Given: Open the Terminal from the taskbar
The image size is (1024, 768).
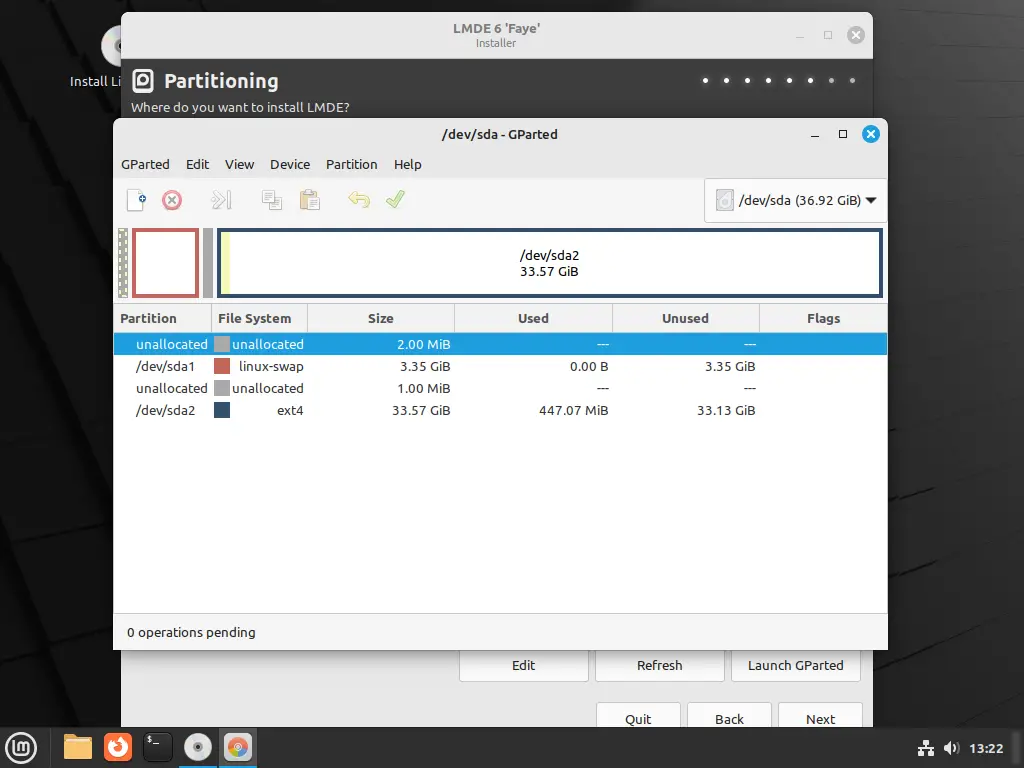Looking at the screenshot, I should click(x=157, y=747).
